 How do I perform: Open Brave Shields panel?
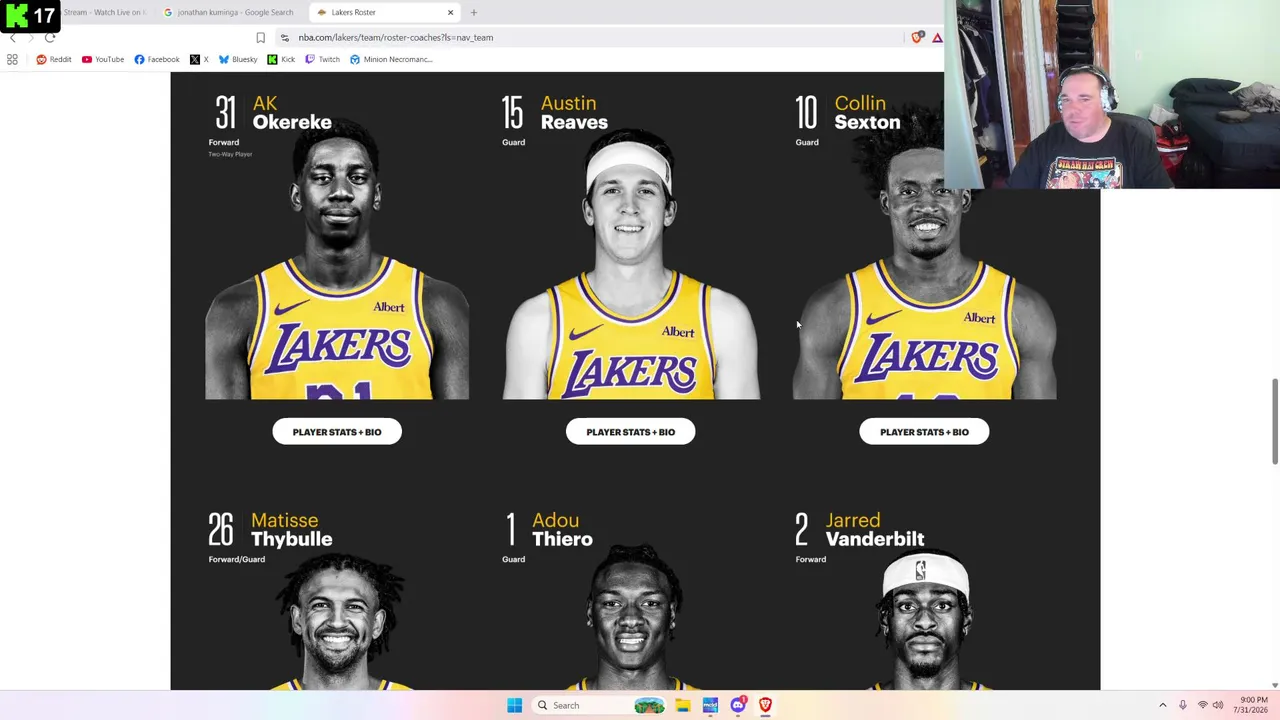[917, 37]
